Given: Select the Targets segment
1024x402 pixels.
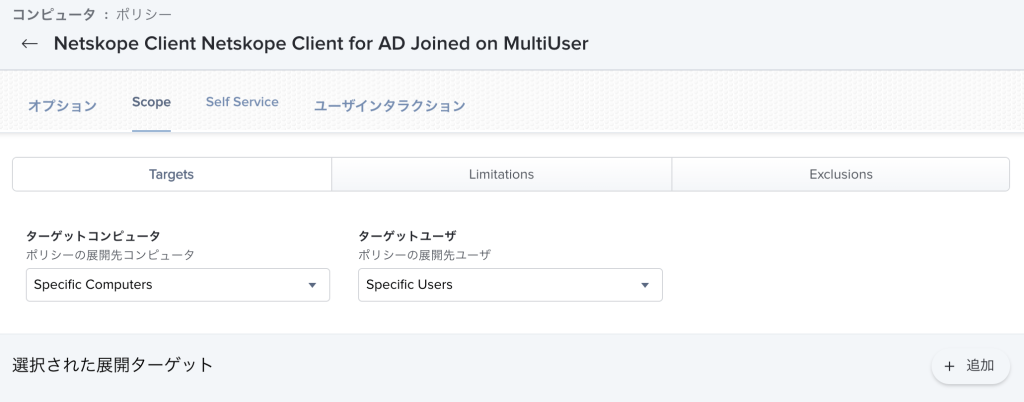Looking at the screenshot, I should click(x=172, y=174).
